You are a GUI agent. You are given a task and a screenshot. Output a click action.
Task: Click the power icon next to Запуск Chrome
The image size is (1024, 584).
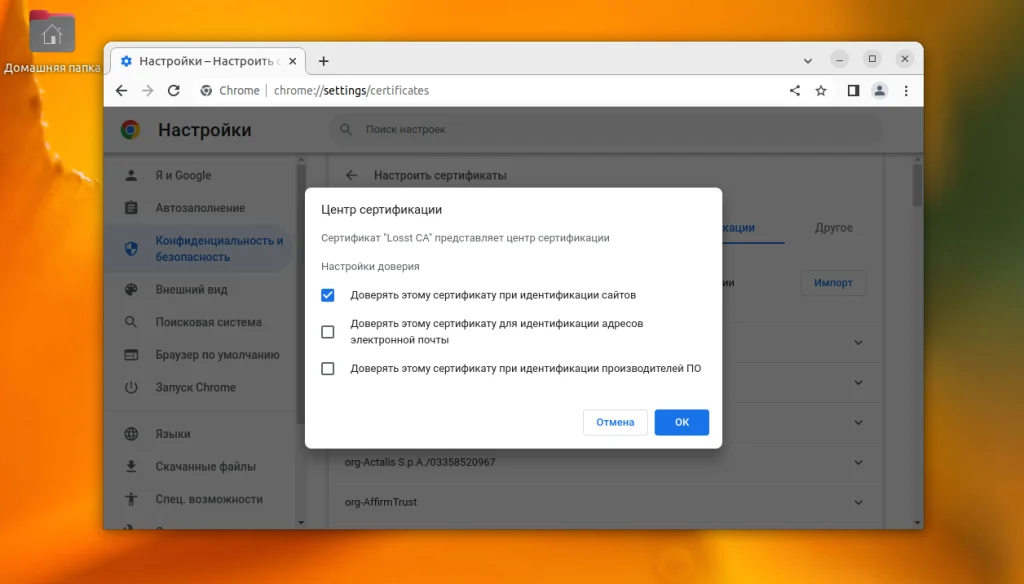tap(131, 387)
